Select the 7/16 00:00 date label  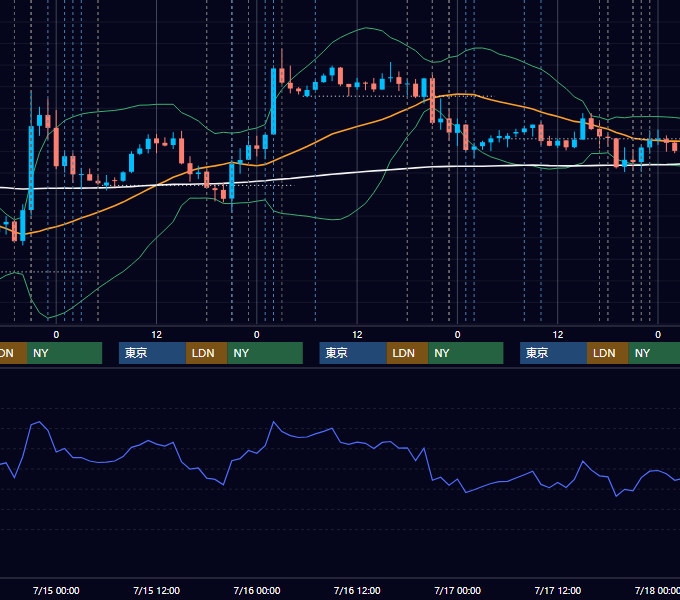[x=257, y=590]
